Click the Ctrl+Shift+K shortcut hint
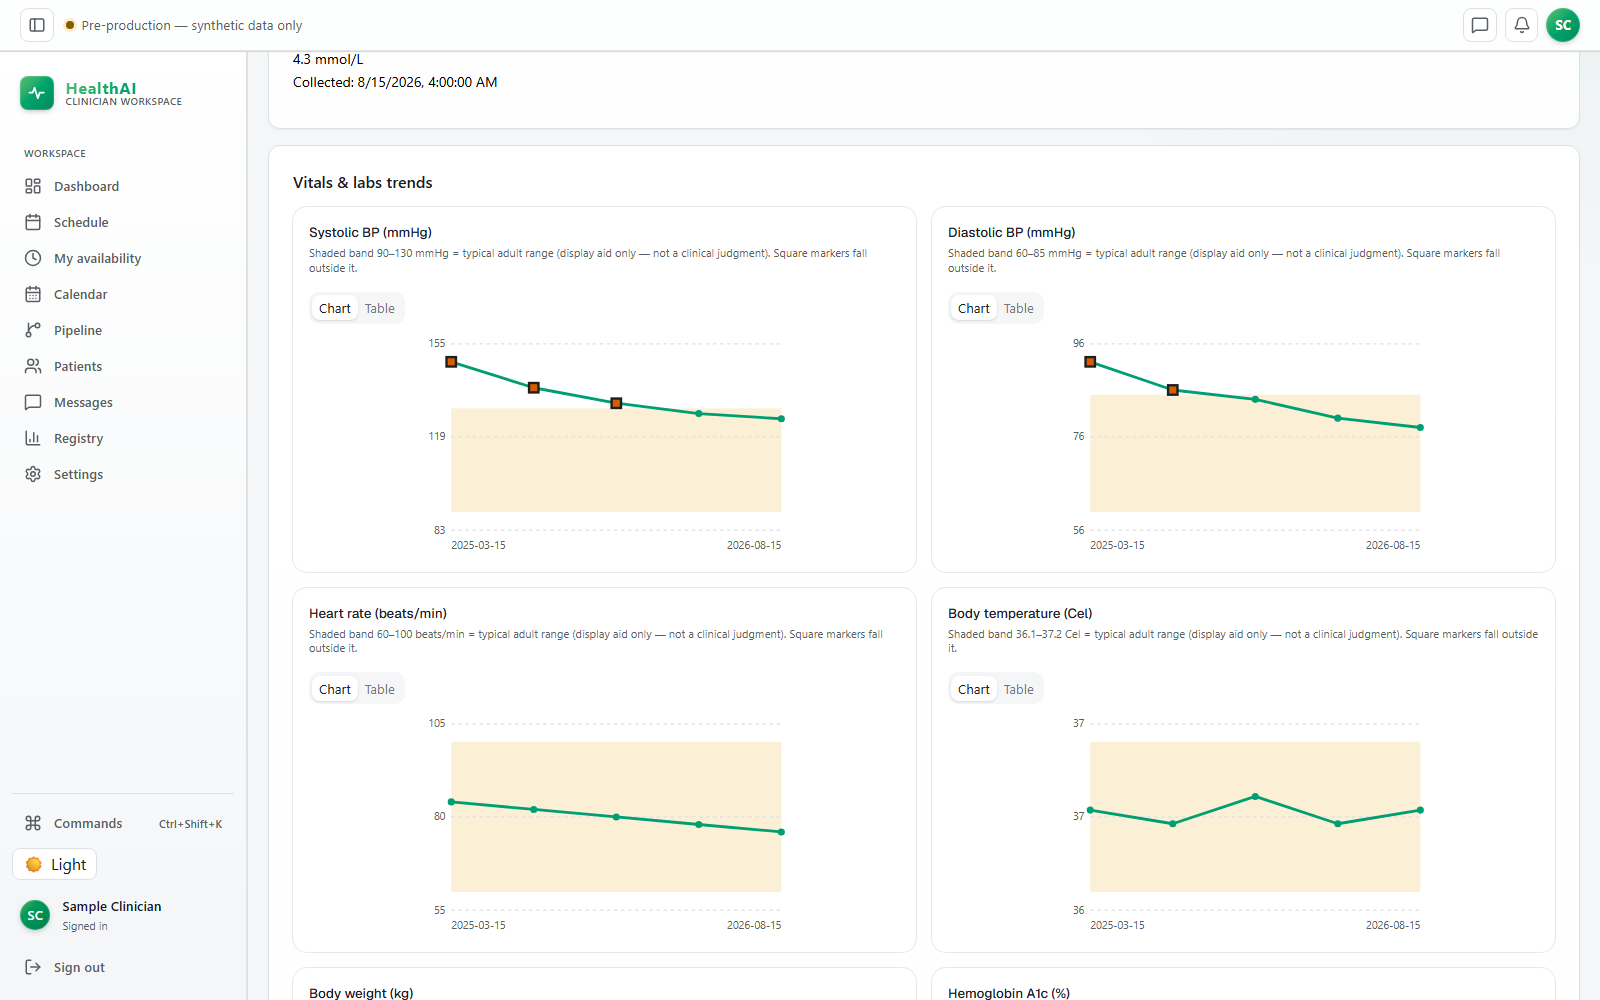The image size is (1600, 1000). [x=190, y=824]
